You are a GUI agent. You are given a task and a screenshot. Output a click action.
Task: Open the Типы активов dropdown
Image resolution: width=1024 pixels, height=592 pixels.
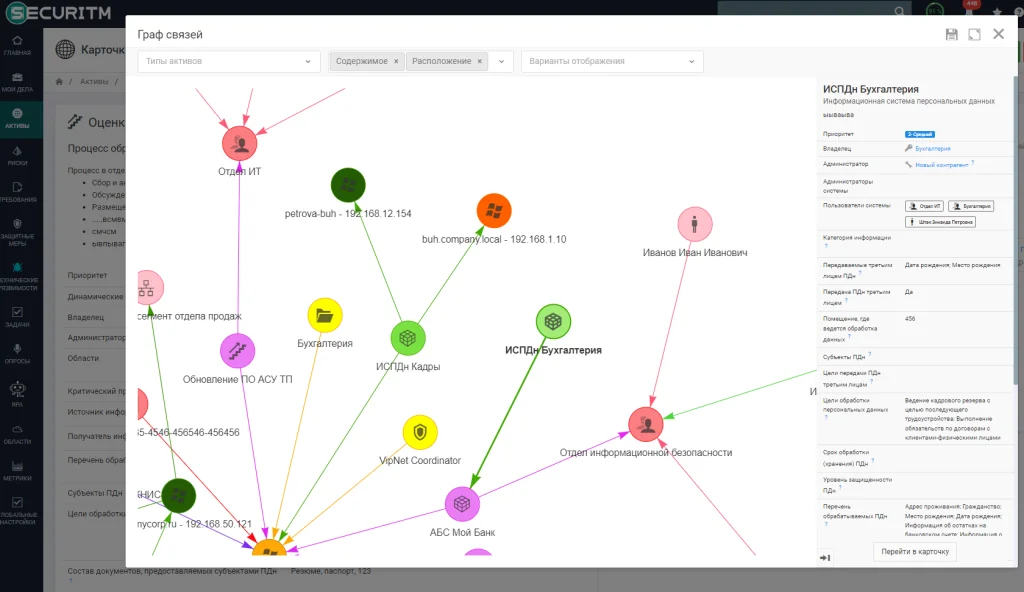(x=229, y=61)
